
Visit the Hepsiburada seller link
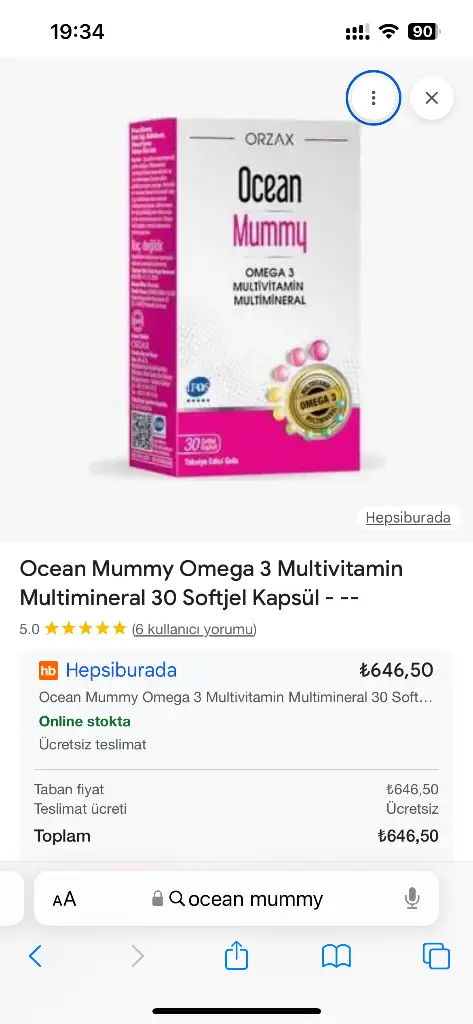point(121,670)
